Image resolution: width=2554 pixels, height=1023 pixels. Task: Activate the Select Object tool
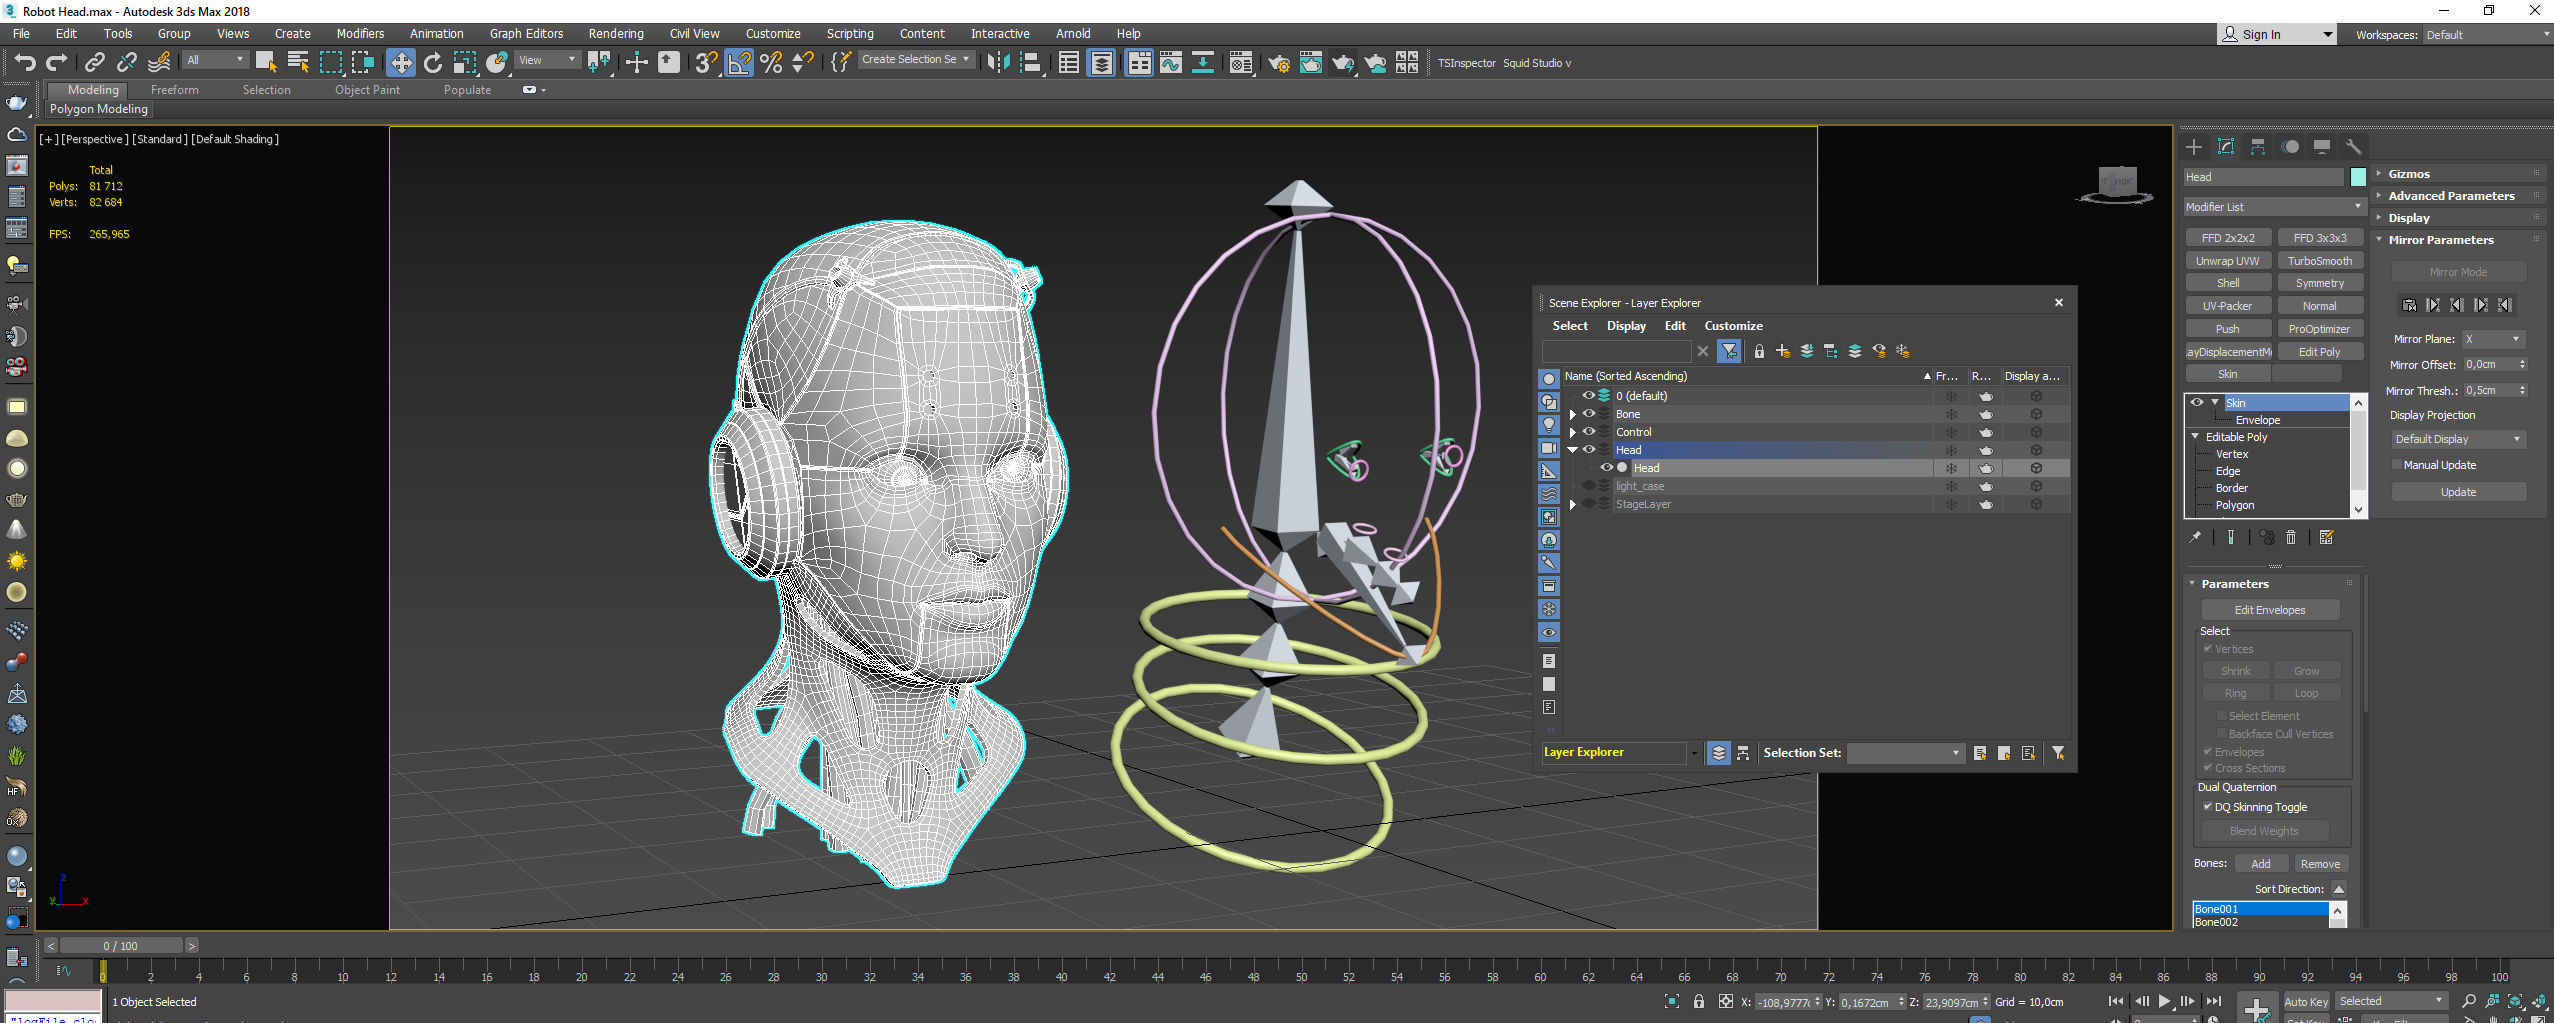pos(265,63)
